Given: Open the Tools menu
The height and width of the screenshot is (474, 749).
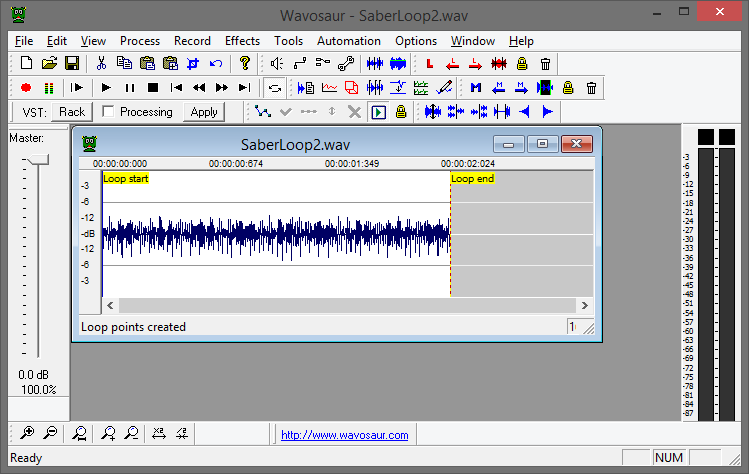Looking at the screenshot, I should click(288, 41).
